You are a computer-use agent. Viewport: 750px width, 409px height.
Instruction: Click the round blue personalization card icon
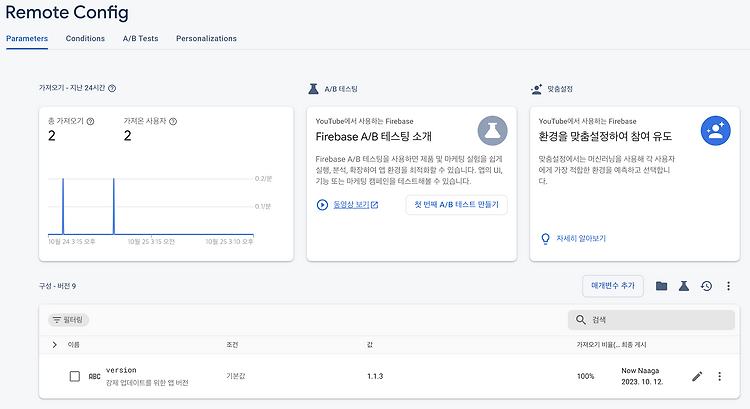pyautogui.click(x=716, y=131)
